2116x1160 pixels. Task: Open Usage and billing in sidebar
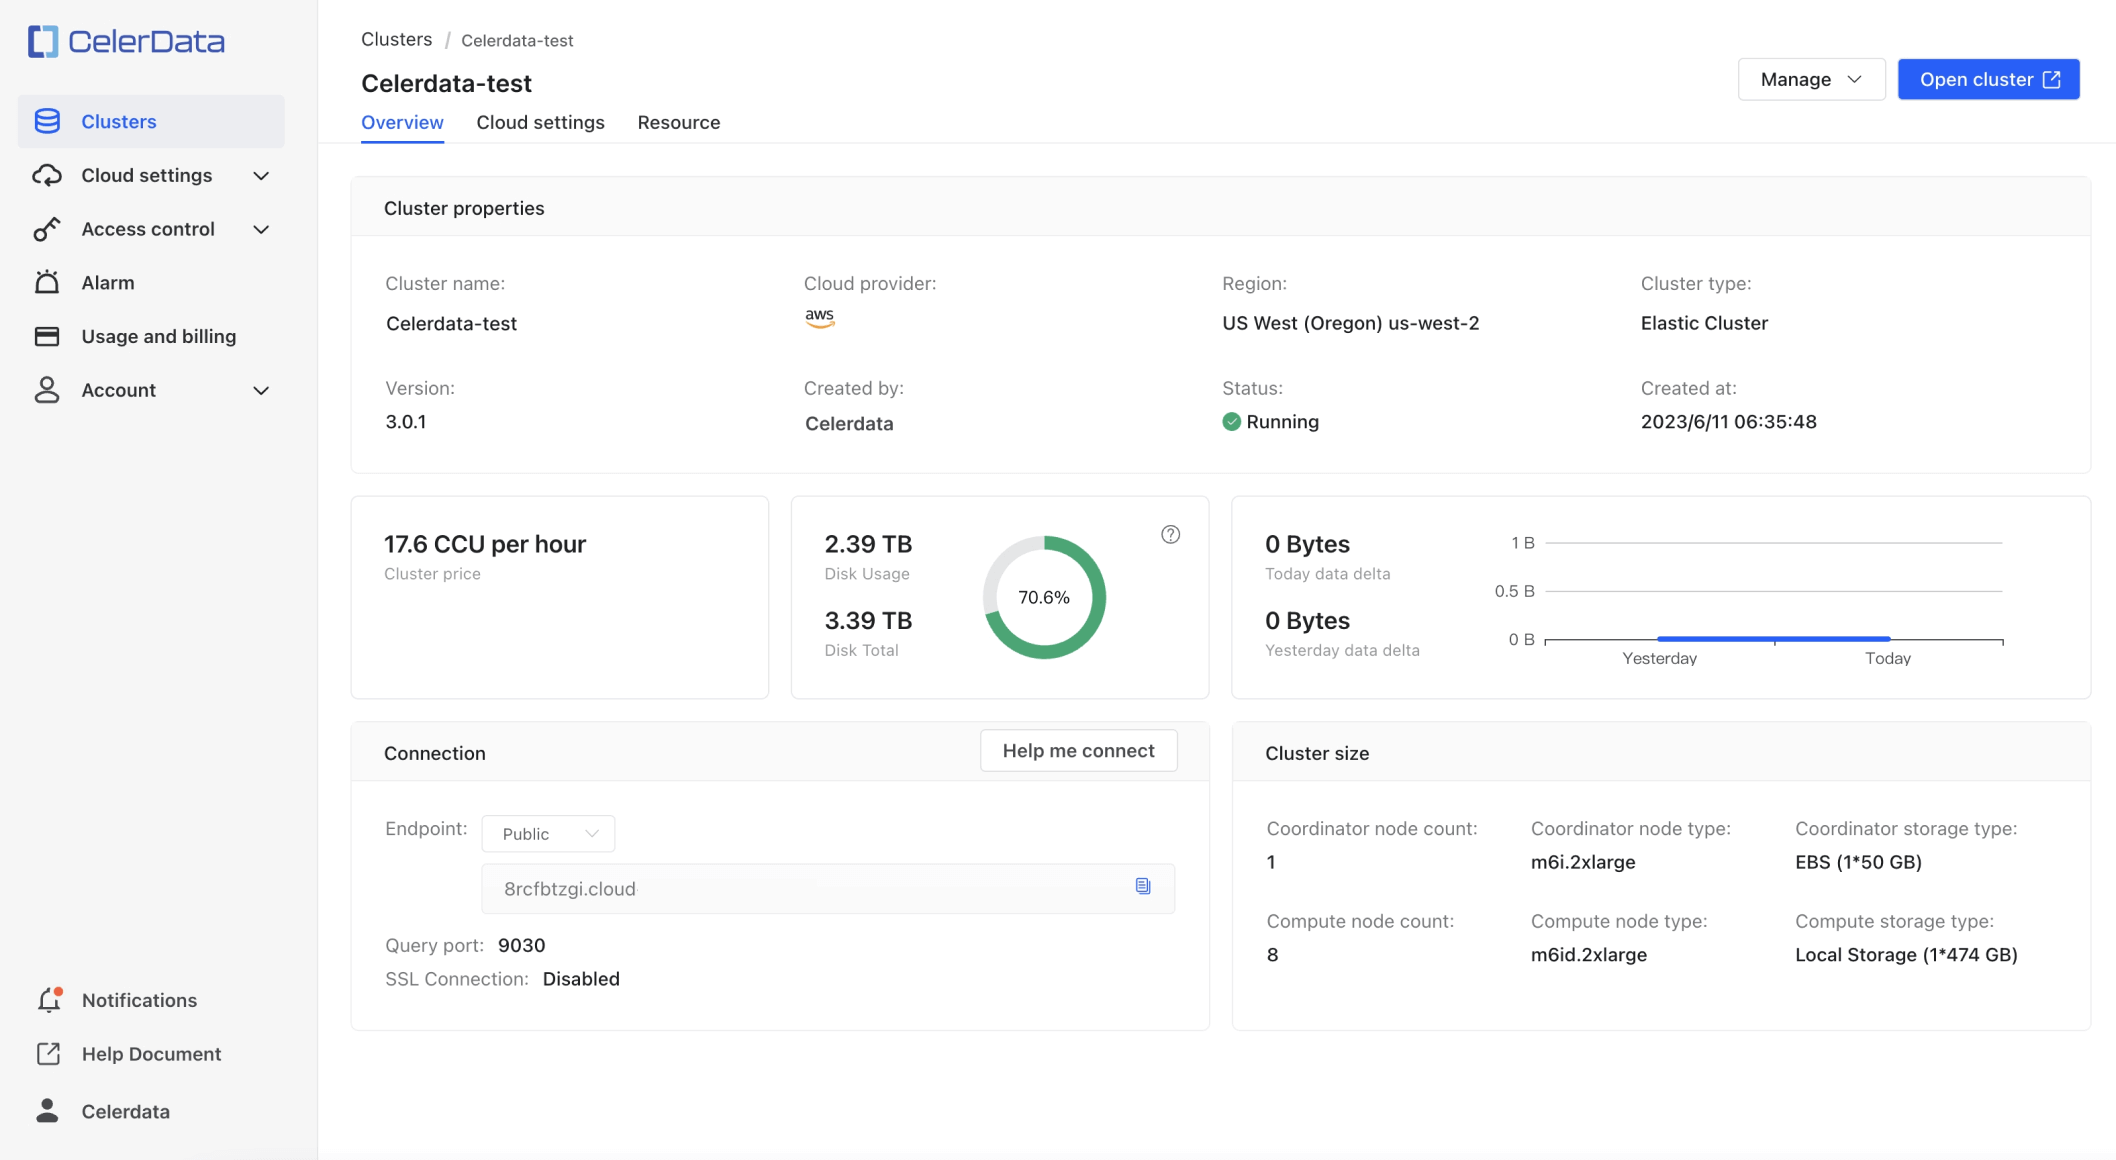(x=151, y=336)
